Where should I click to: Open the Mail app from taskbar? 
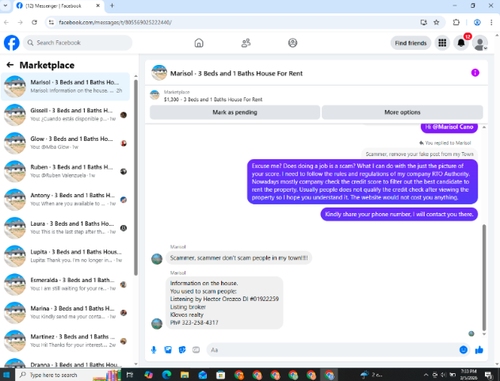click(x=203, y=375)
